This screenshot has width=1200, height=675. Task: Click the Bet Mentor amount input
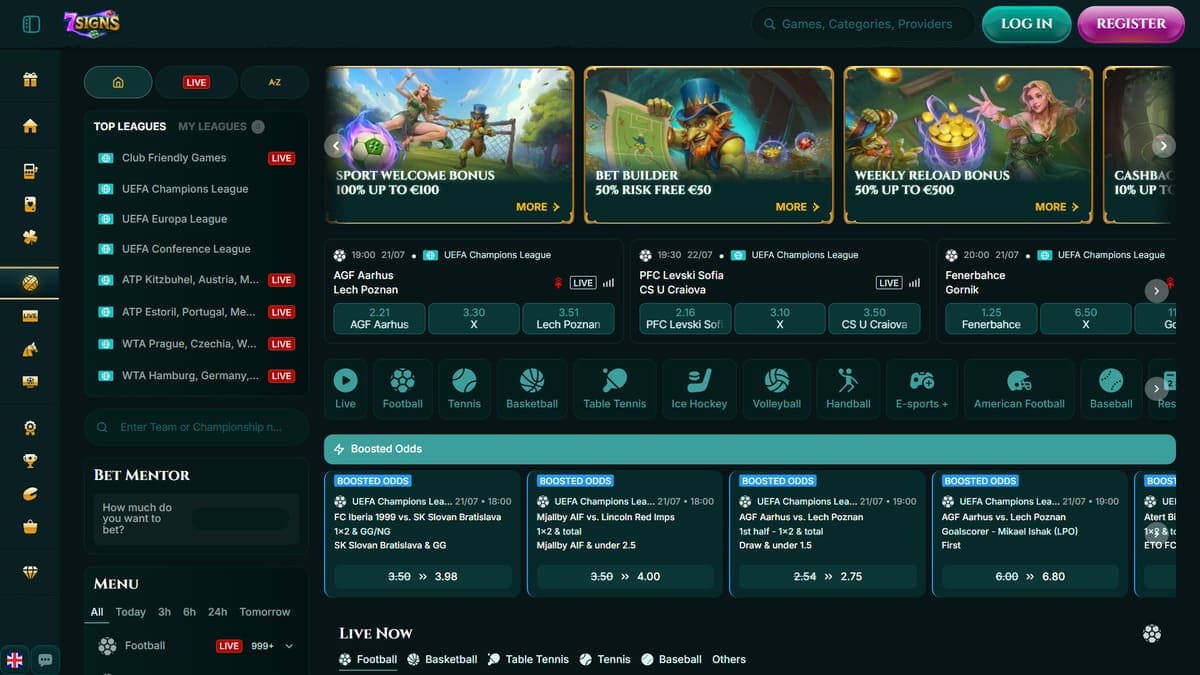point(240,519)
